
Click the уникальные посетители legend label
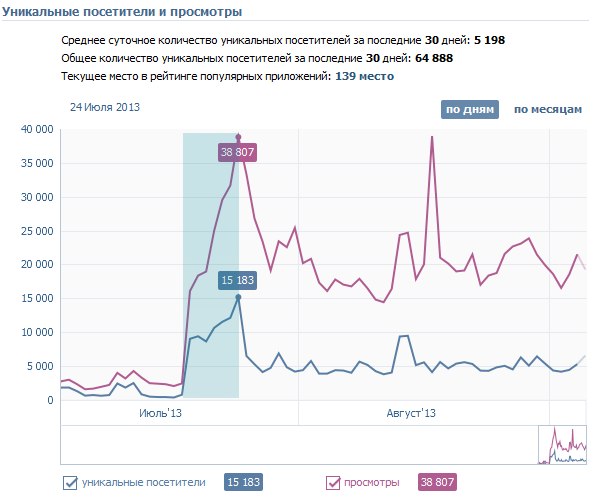[145, 483]
